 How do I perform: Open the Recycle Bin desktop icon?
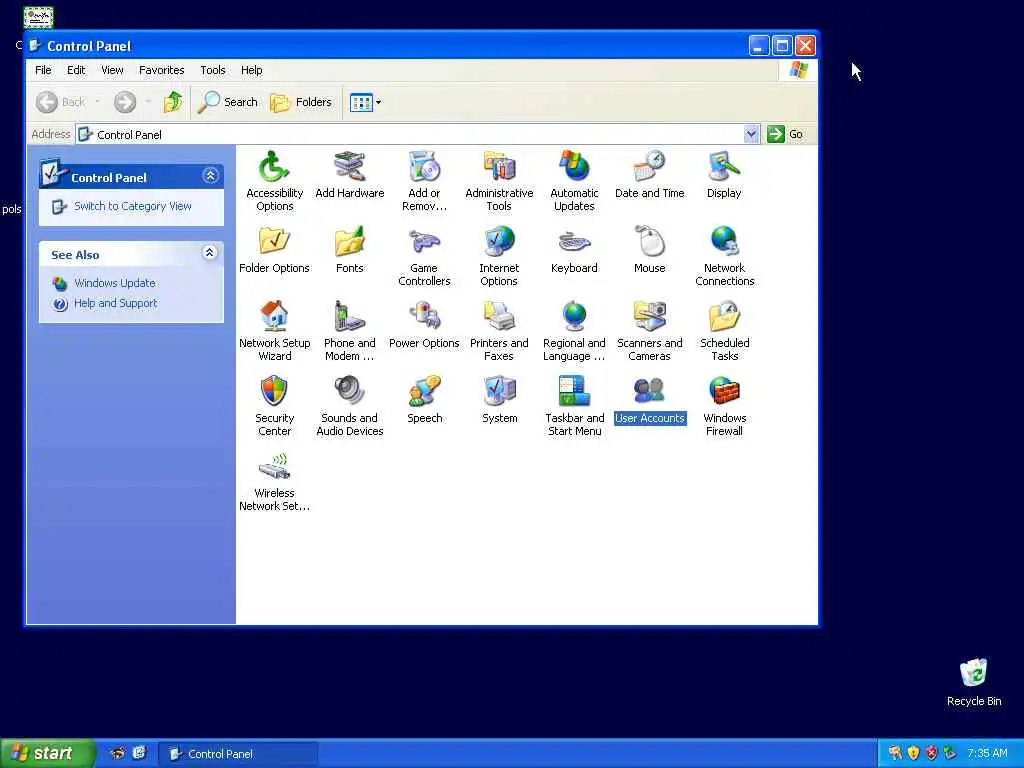click(x=974, y=682)
